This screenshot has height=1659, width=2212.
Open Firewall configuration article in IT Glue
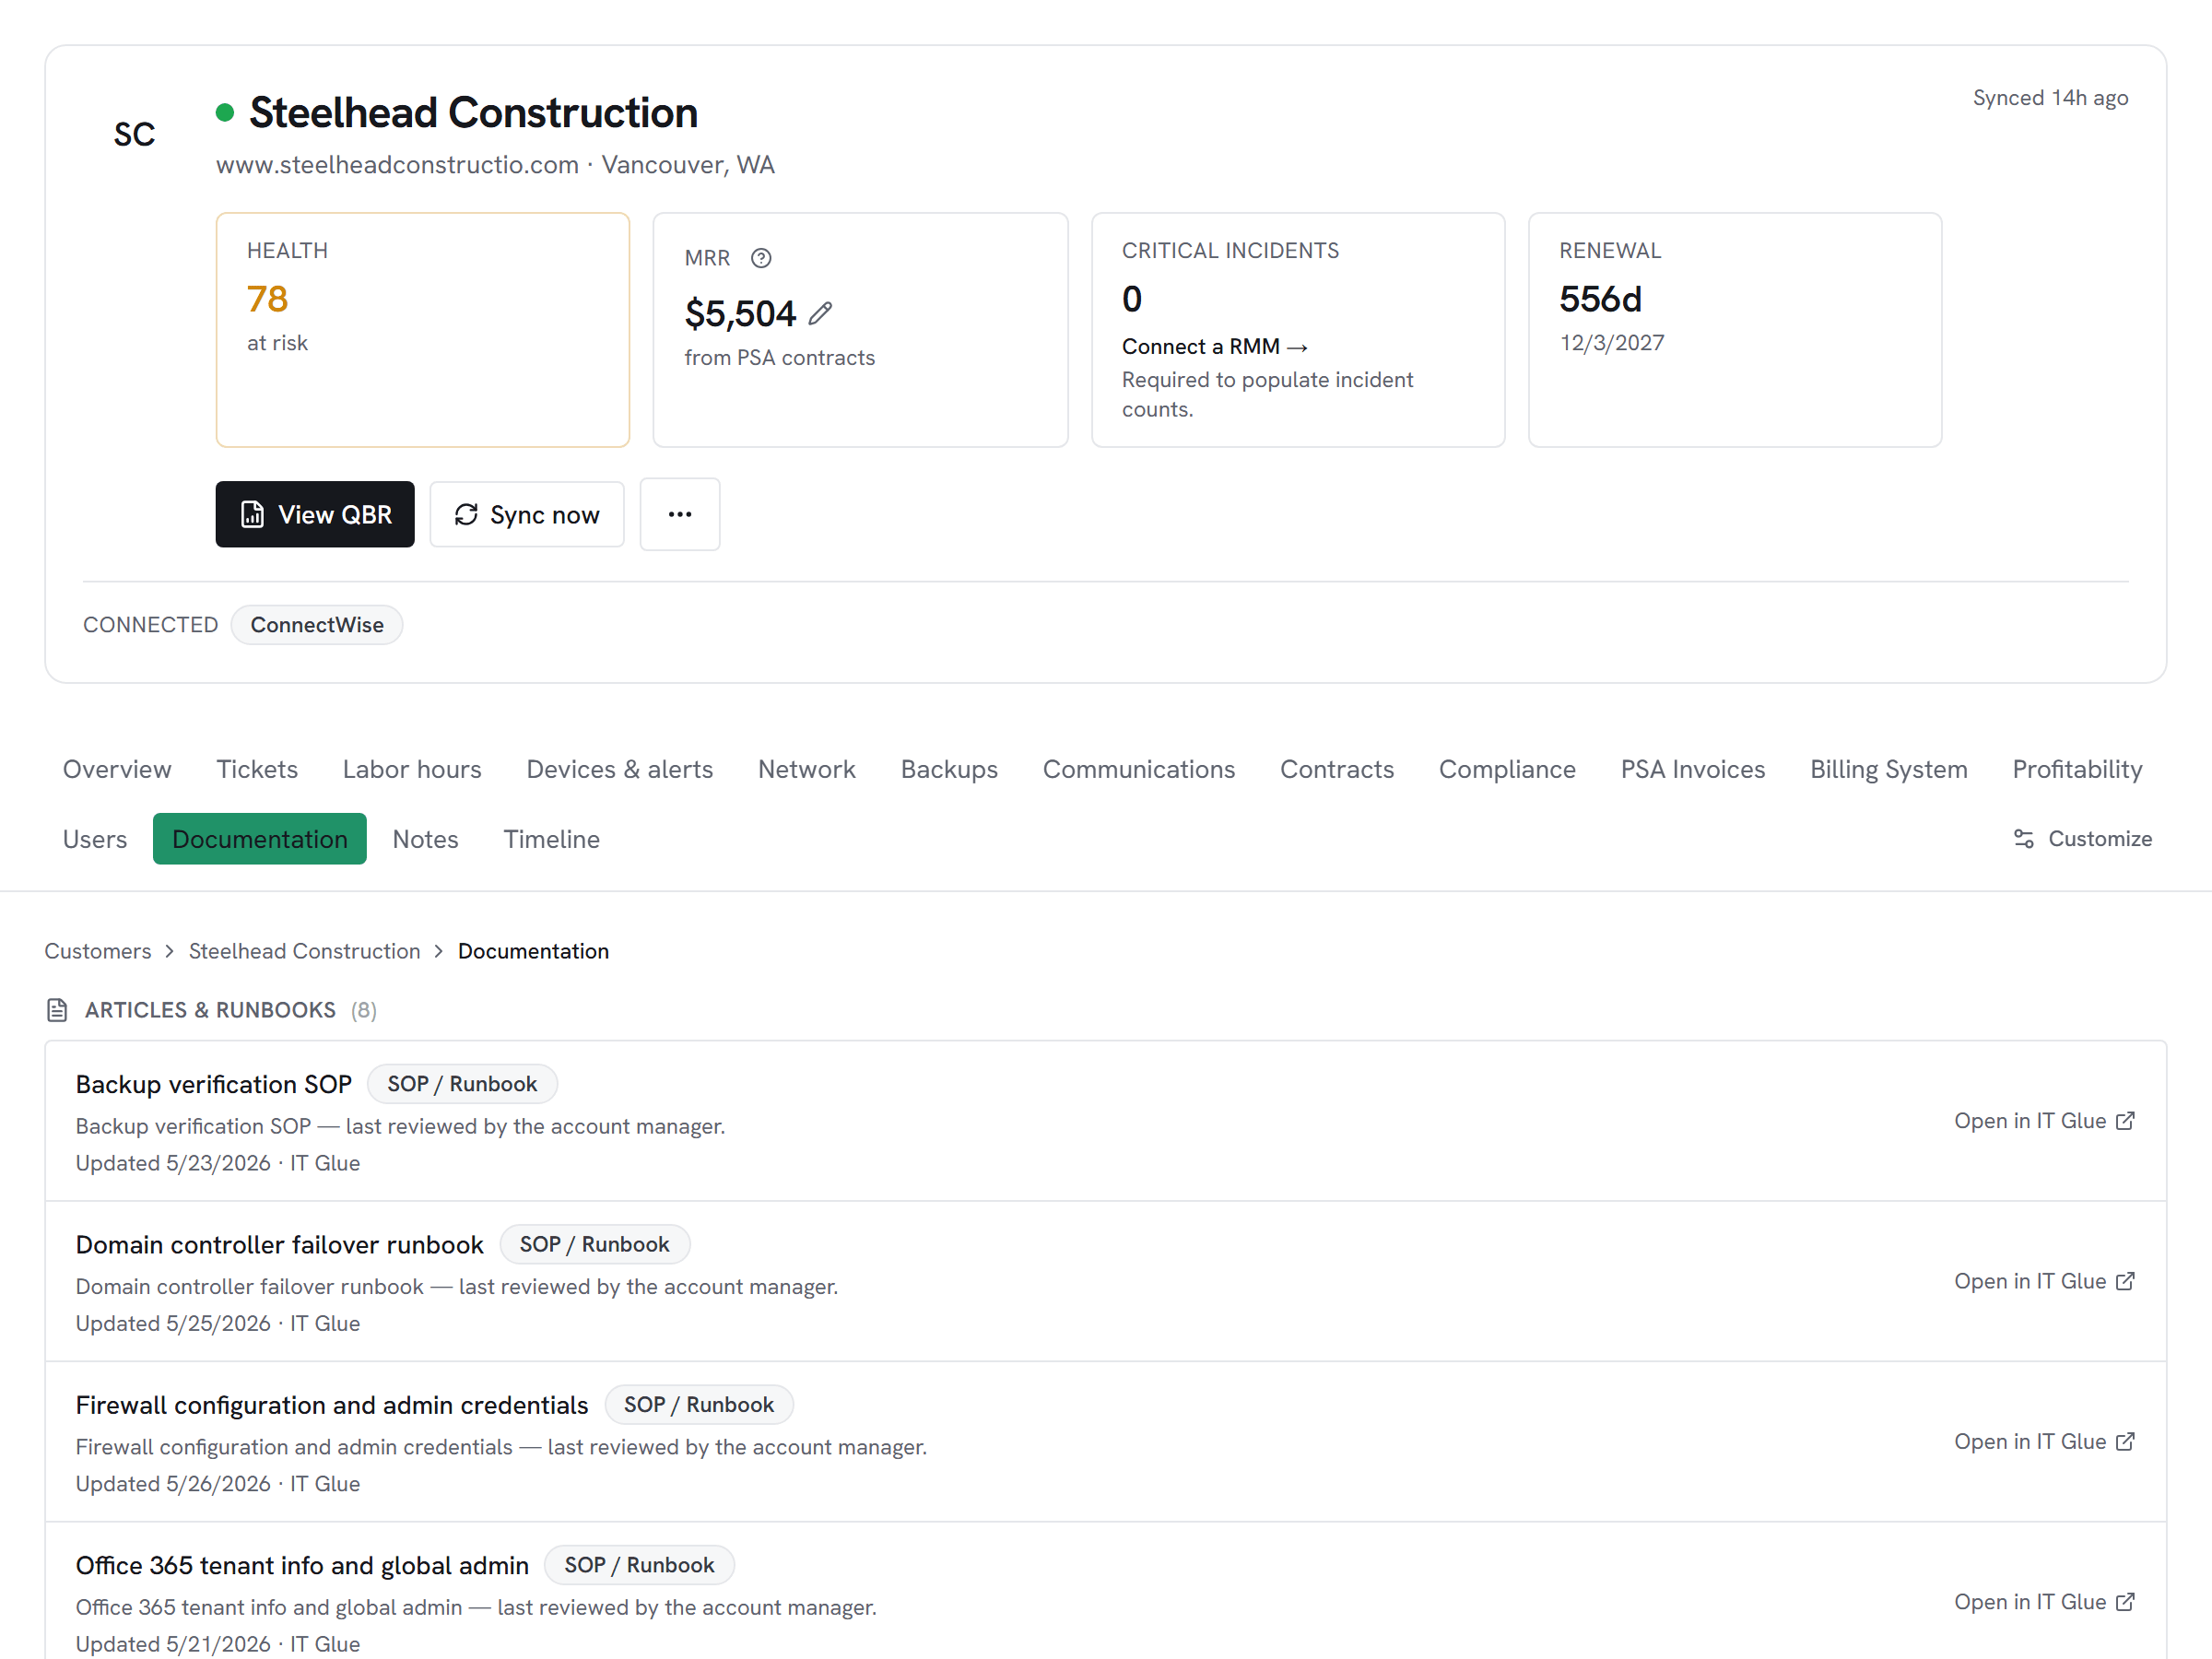click(2045, 1442)
